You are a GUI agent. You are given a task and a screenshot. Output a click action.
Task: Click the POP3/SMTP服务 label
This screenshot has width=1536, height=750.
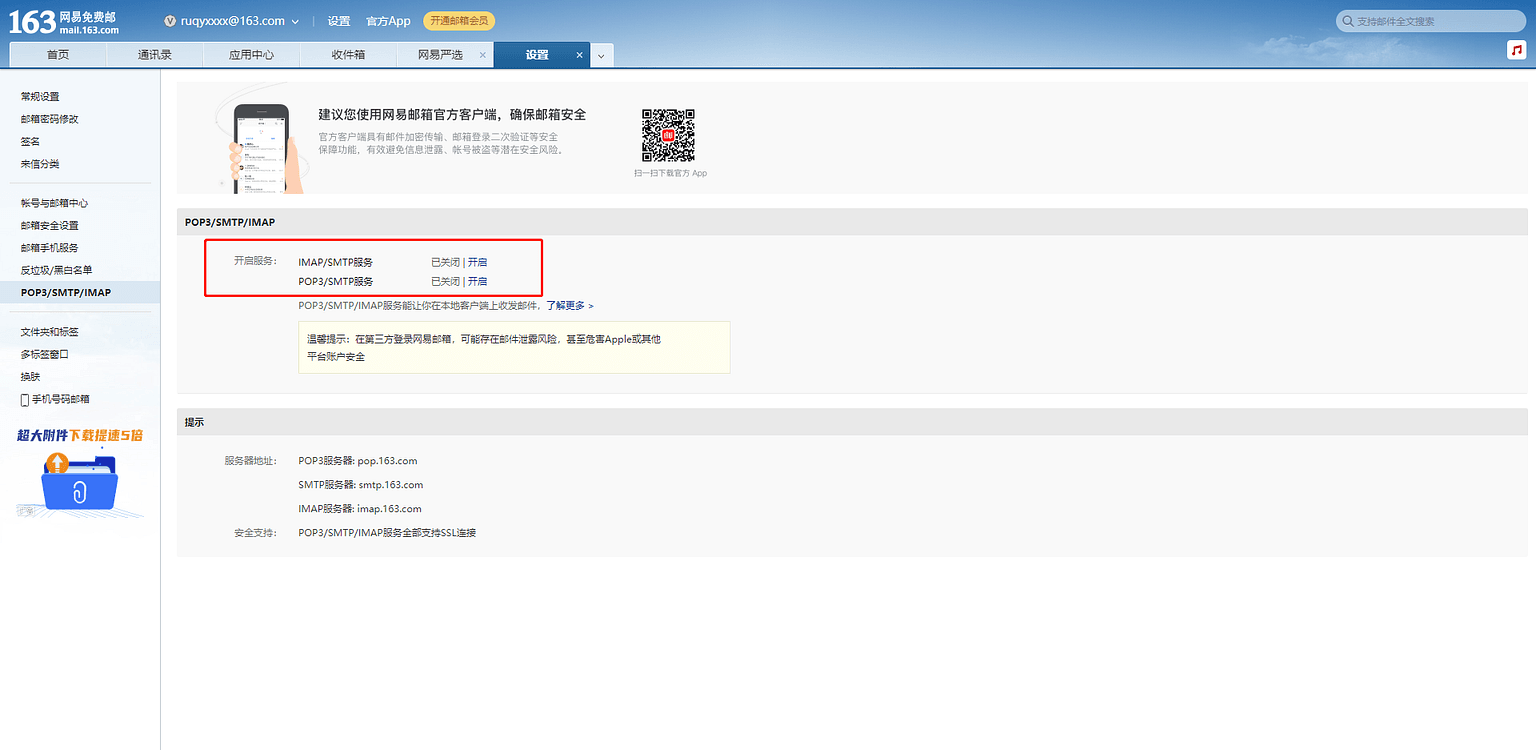[336, 282]
